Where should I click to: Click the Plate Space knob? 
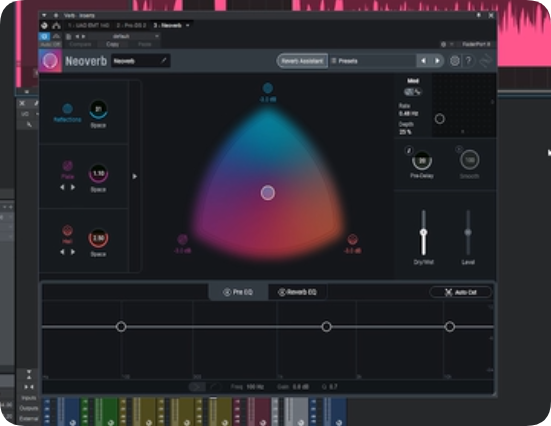coord(98,174)
